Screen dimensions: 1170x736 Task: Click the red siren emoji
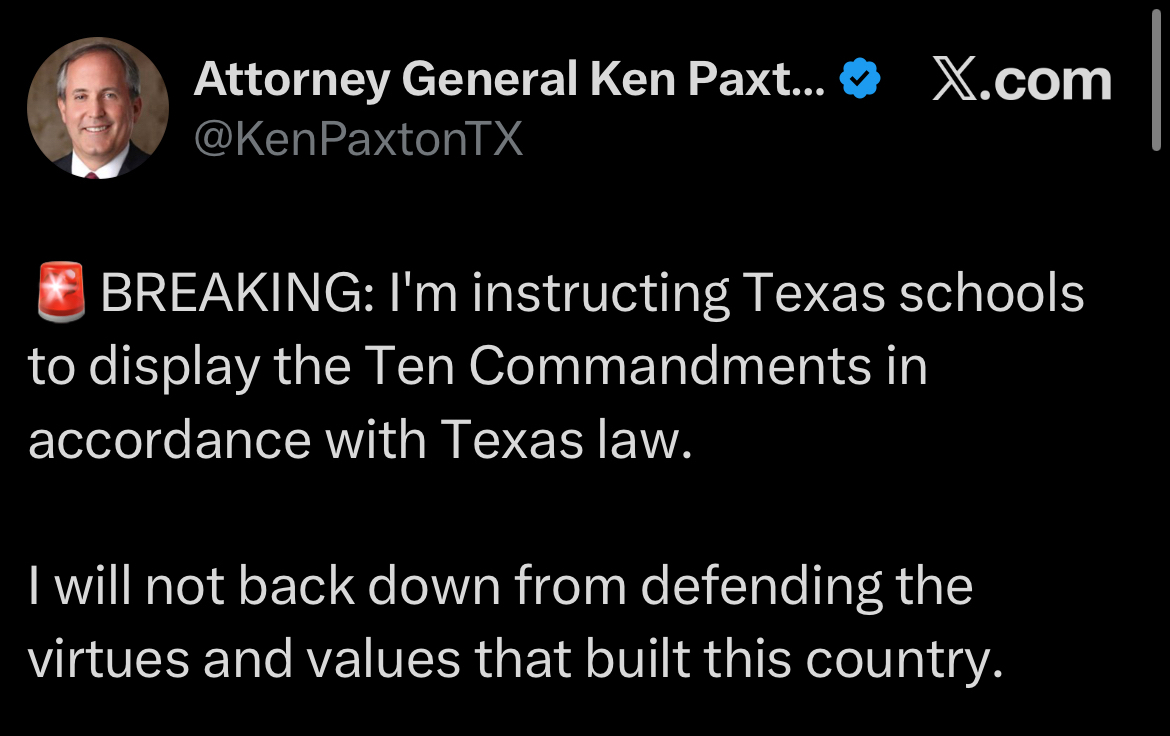60,294
